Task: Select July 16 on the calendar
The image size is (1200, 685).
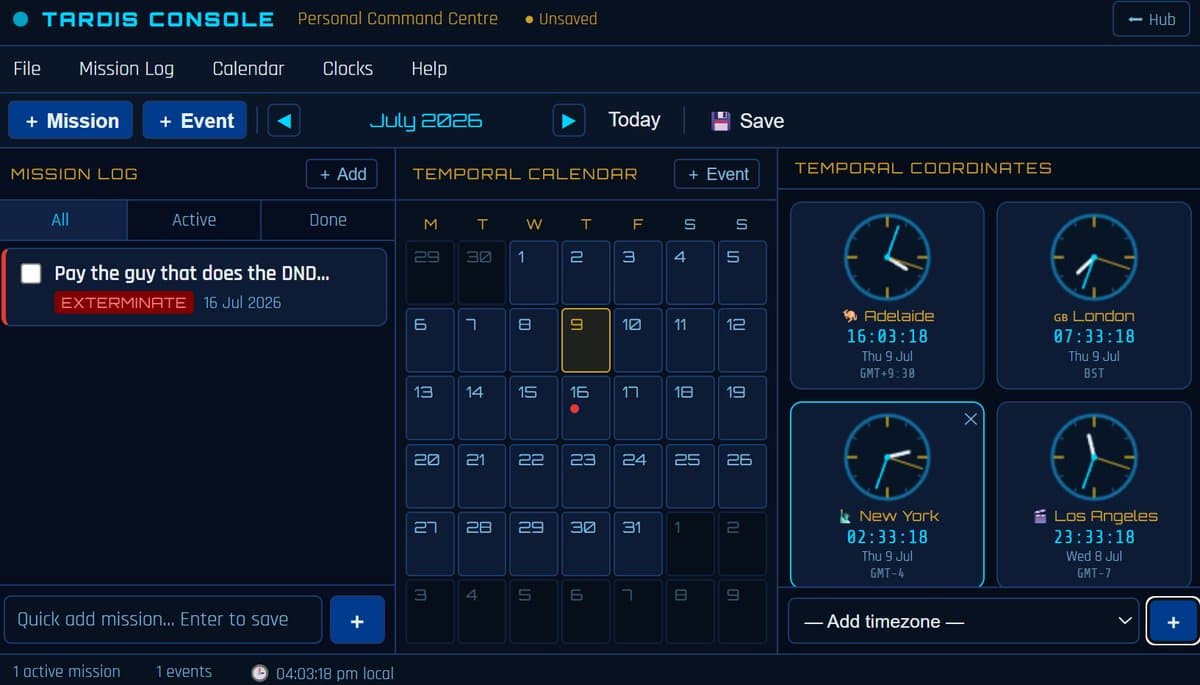Action: pyautogui.click(x=586, y=408)
